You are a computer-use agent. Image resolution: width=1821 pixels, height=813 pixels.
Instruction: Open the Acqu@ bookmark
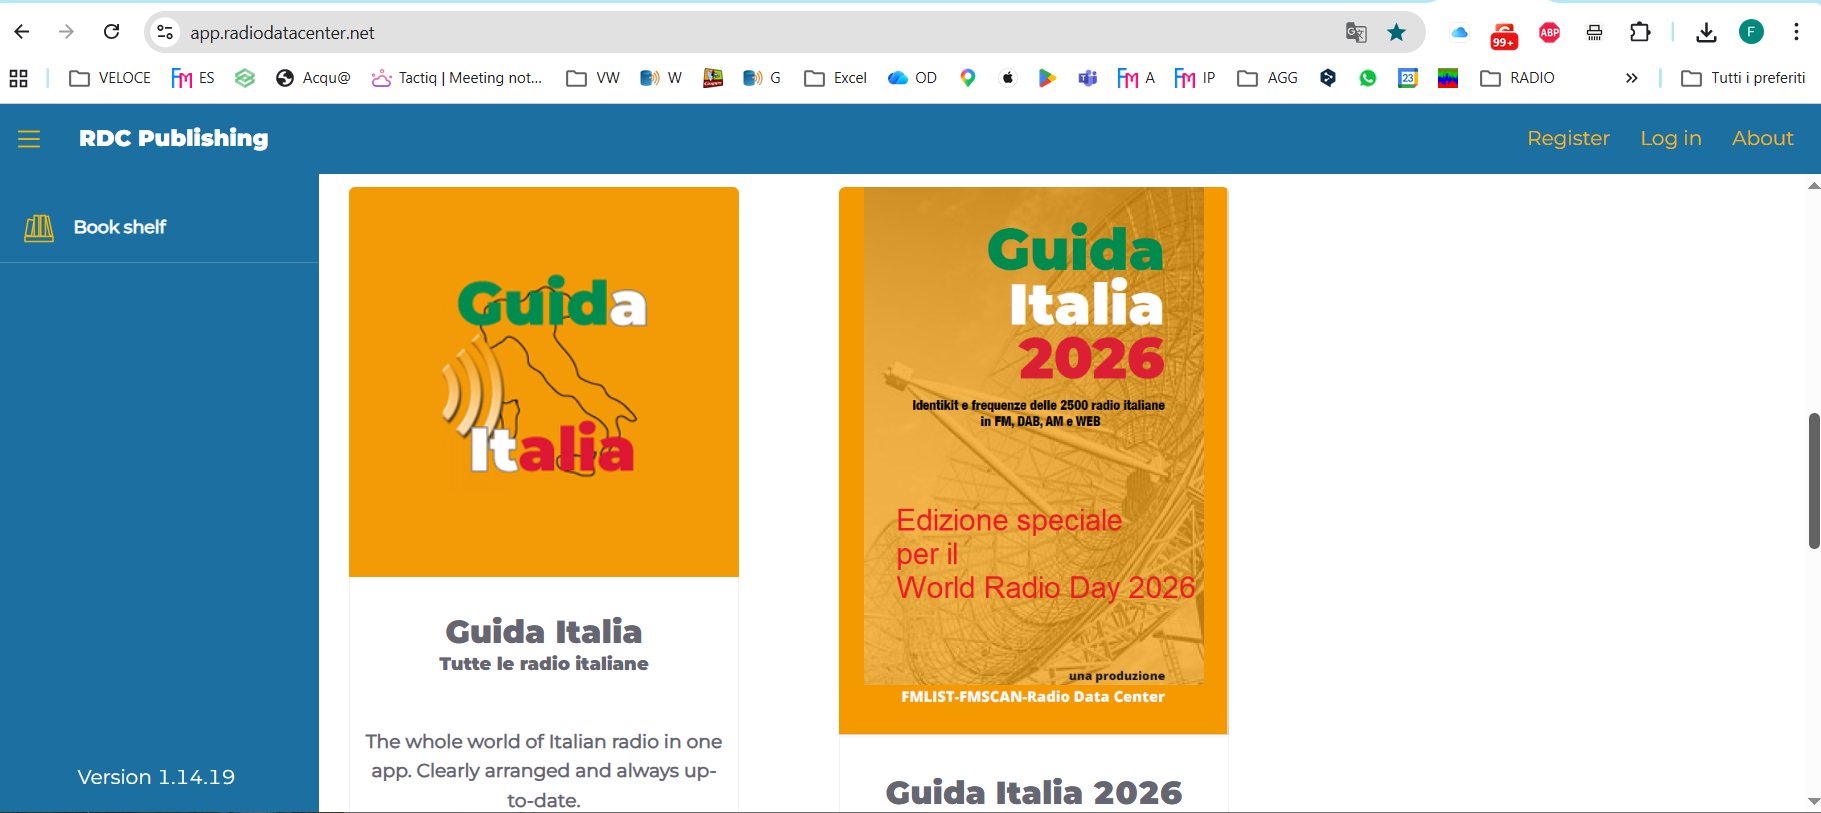click(313, 78)
